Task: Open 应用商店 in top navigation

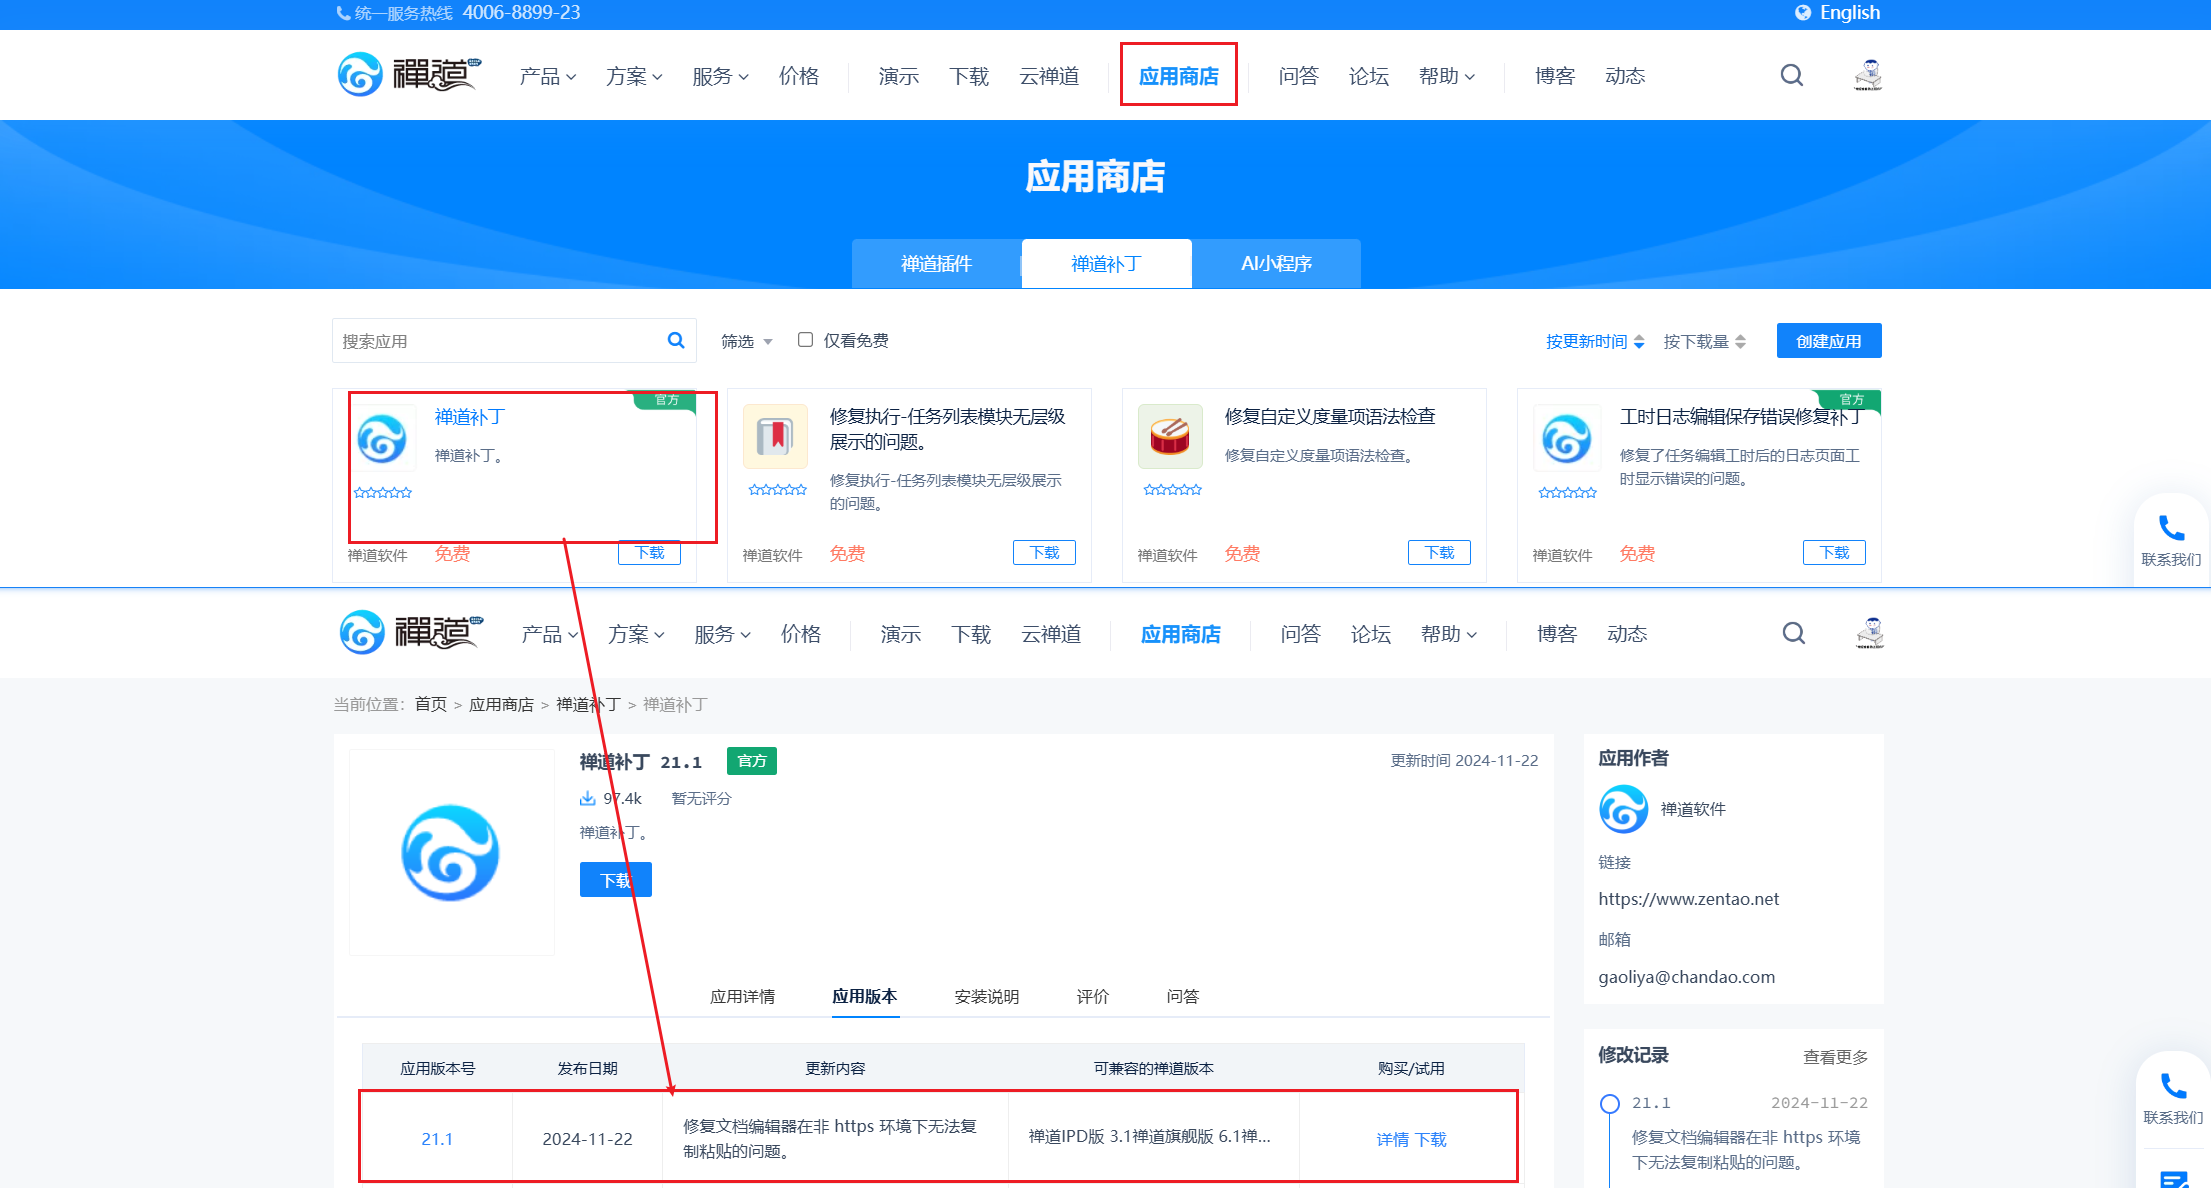Action: [x=1179, y=76]
